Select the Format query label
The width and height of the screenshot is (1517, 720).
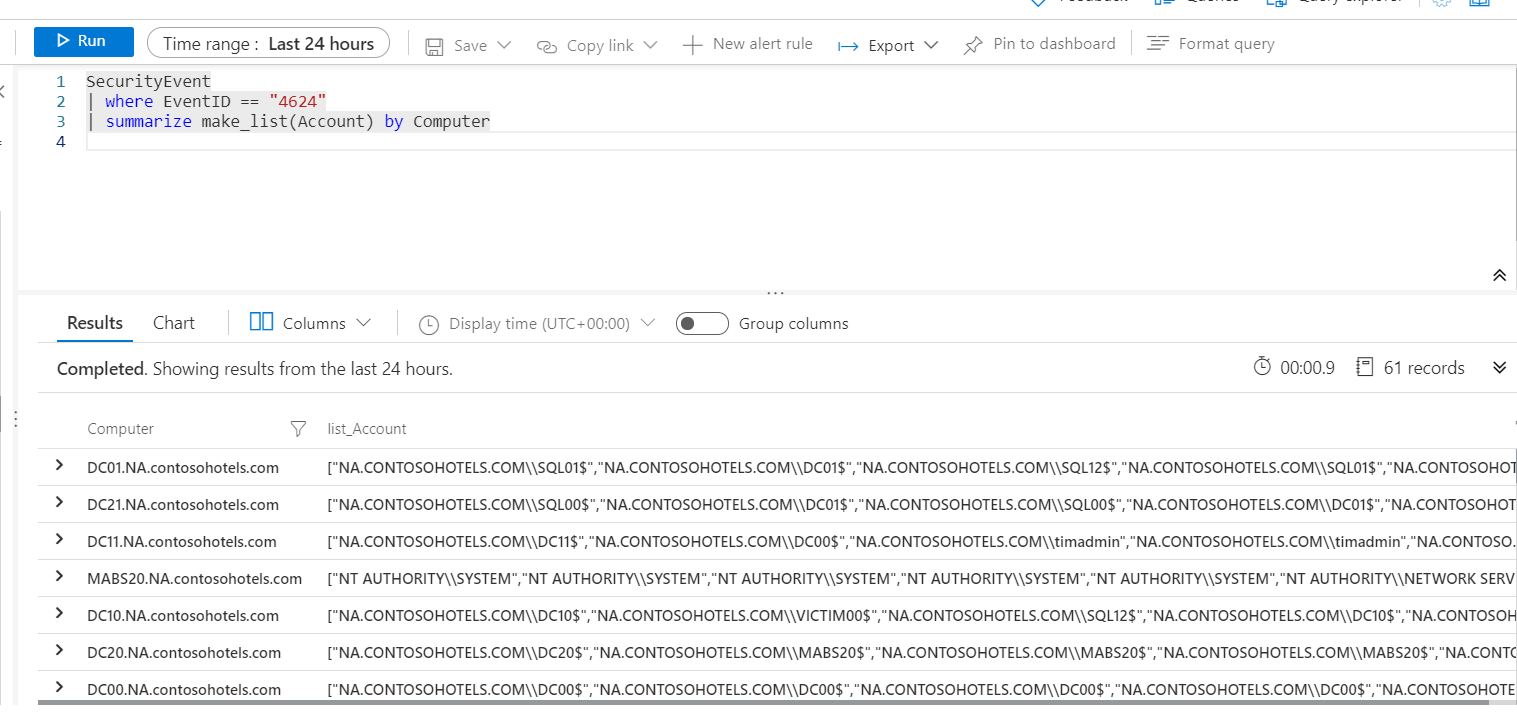[1226, 44]
